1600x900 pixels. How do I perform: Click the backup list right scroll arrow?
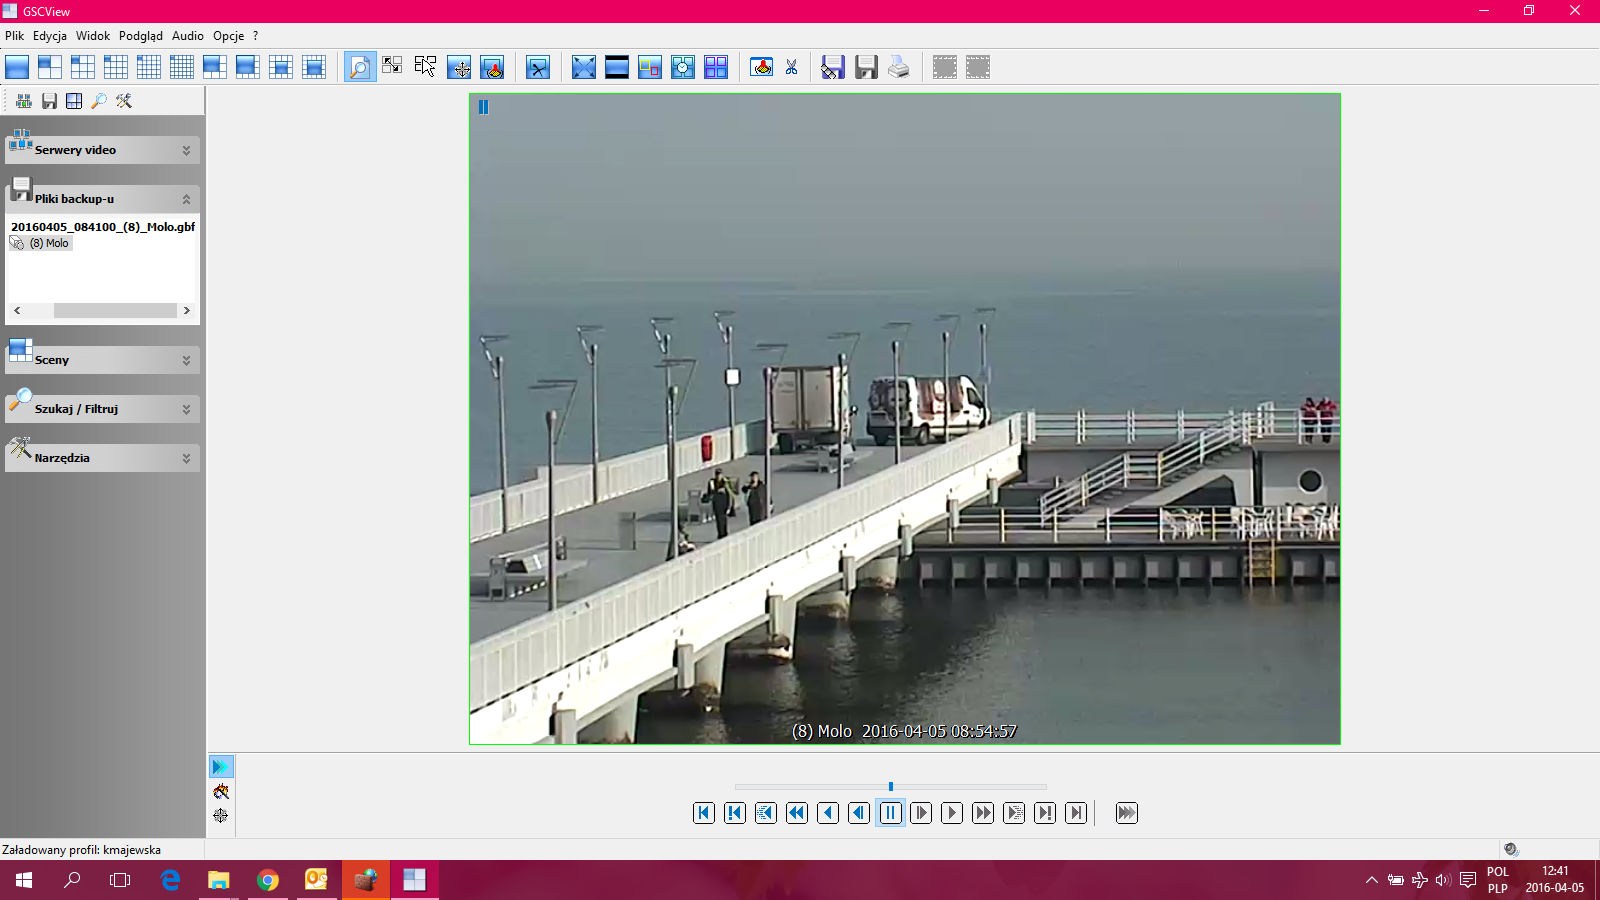coord(186,311)
